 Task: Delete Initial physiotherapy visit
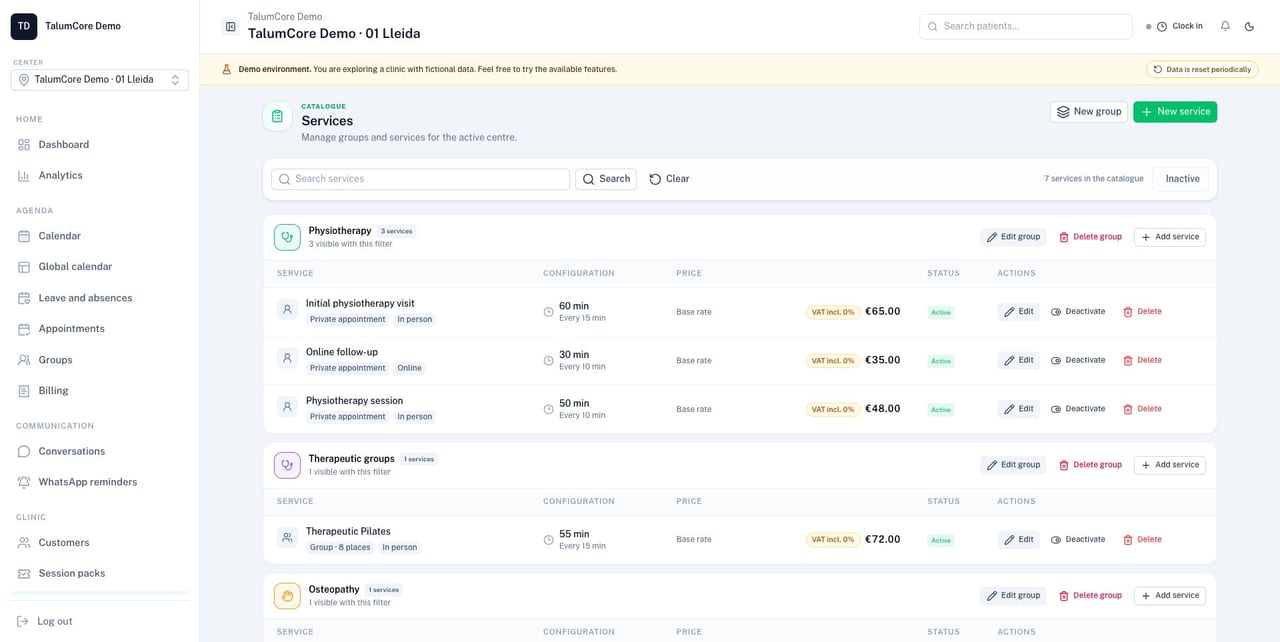coord(1142,312)
